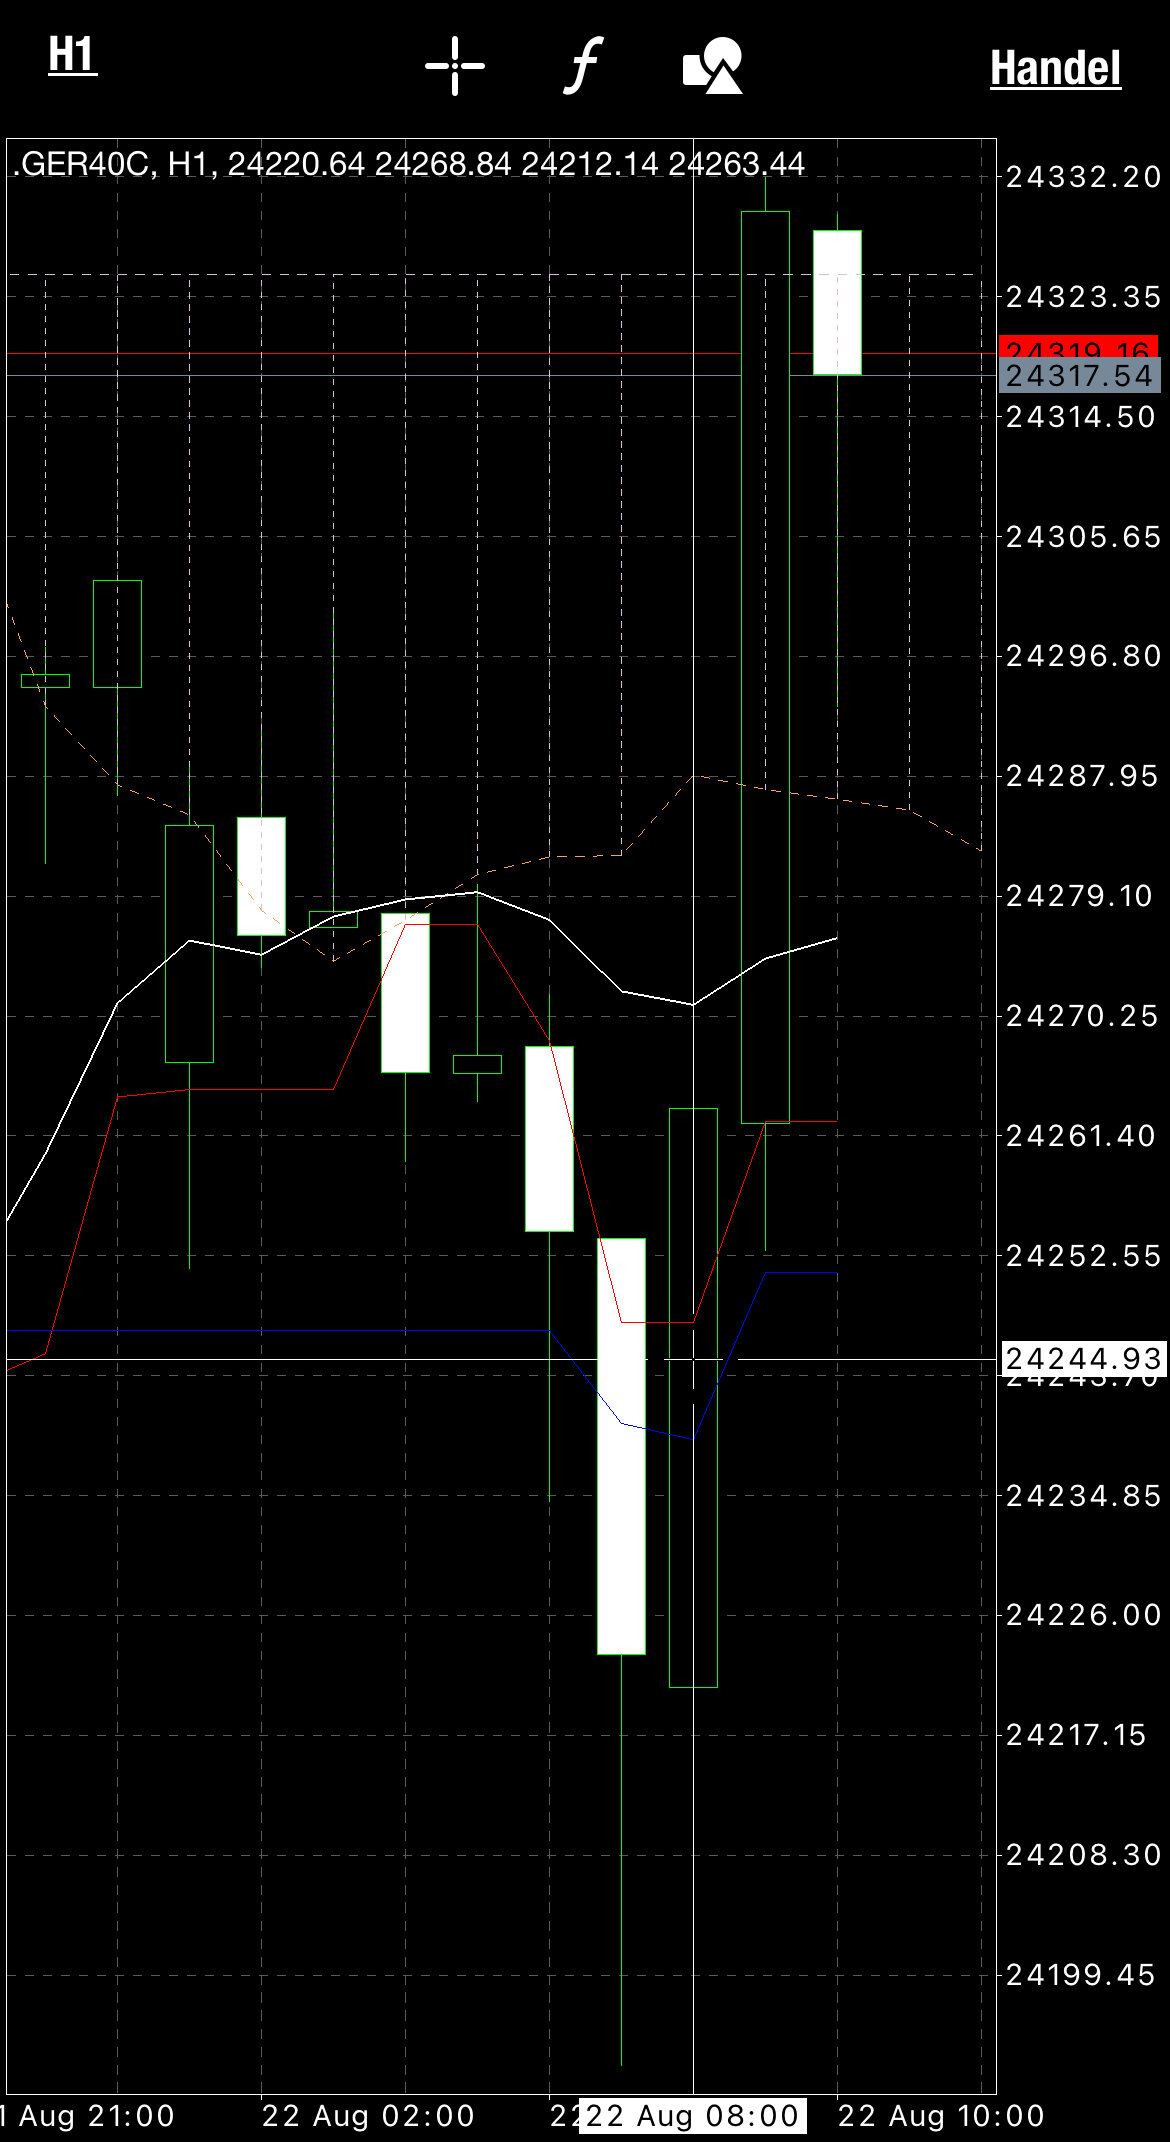Open the chart objects shapes menu
Screen dimensions: 1170x2142
[x=713, y=66]
